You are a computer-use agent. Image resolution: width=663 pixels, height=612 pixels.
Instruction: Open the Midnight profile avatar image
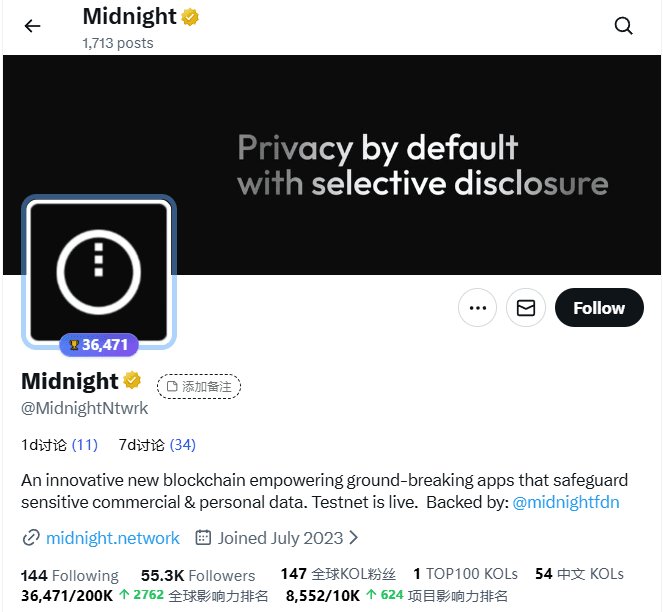pos(99,271)
